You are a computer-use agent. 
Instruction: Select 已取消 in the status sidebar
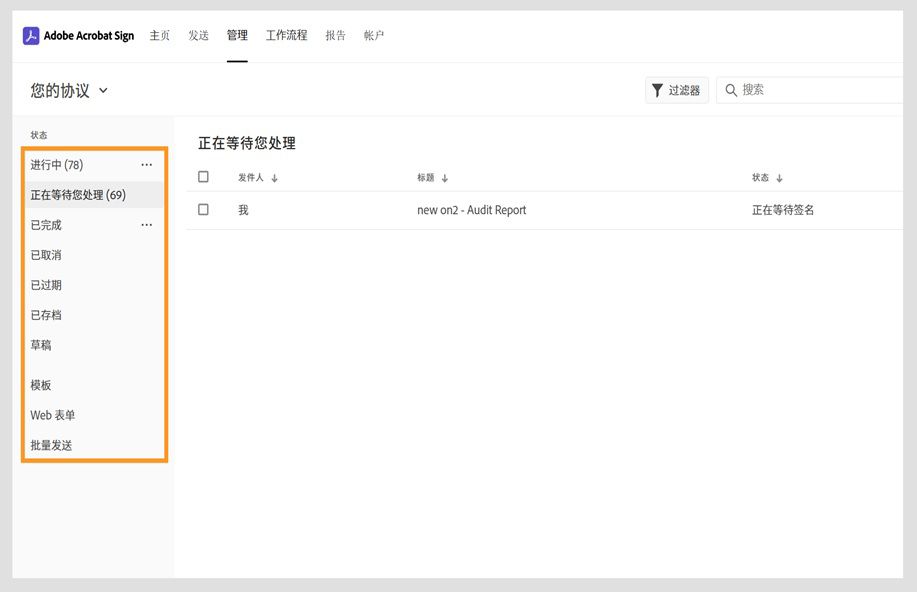pos(44,255)
